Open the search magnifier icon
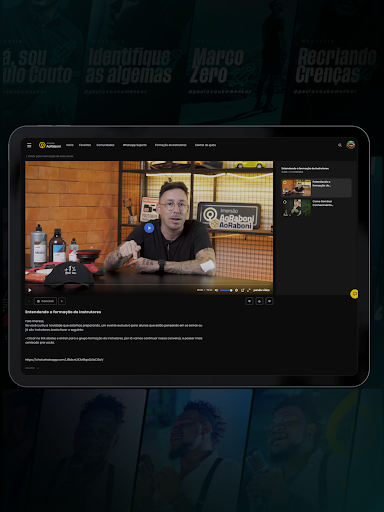Viewport: 384px width, 512px height. [x=340, y=145]
